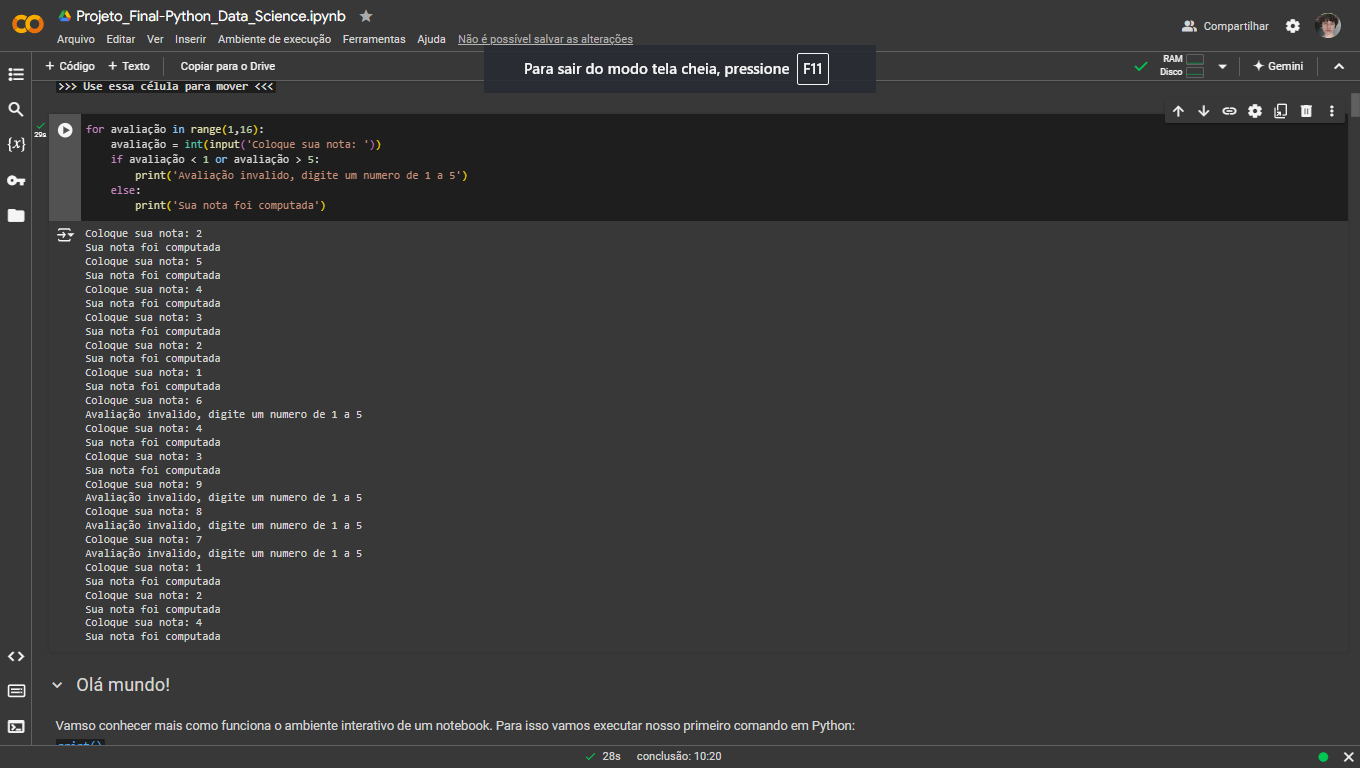This screenshot has height=768, width=1360.
Task: Click the Olá mundo! heading text
Action: 123,685
